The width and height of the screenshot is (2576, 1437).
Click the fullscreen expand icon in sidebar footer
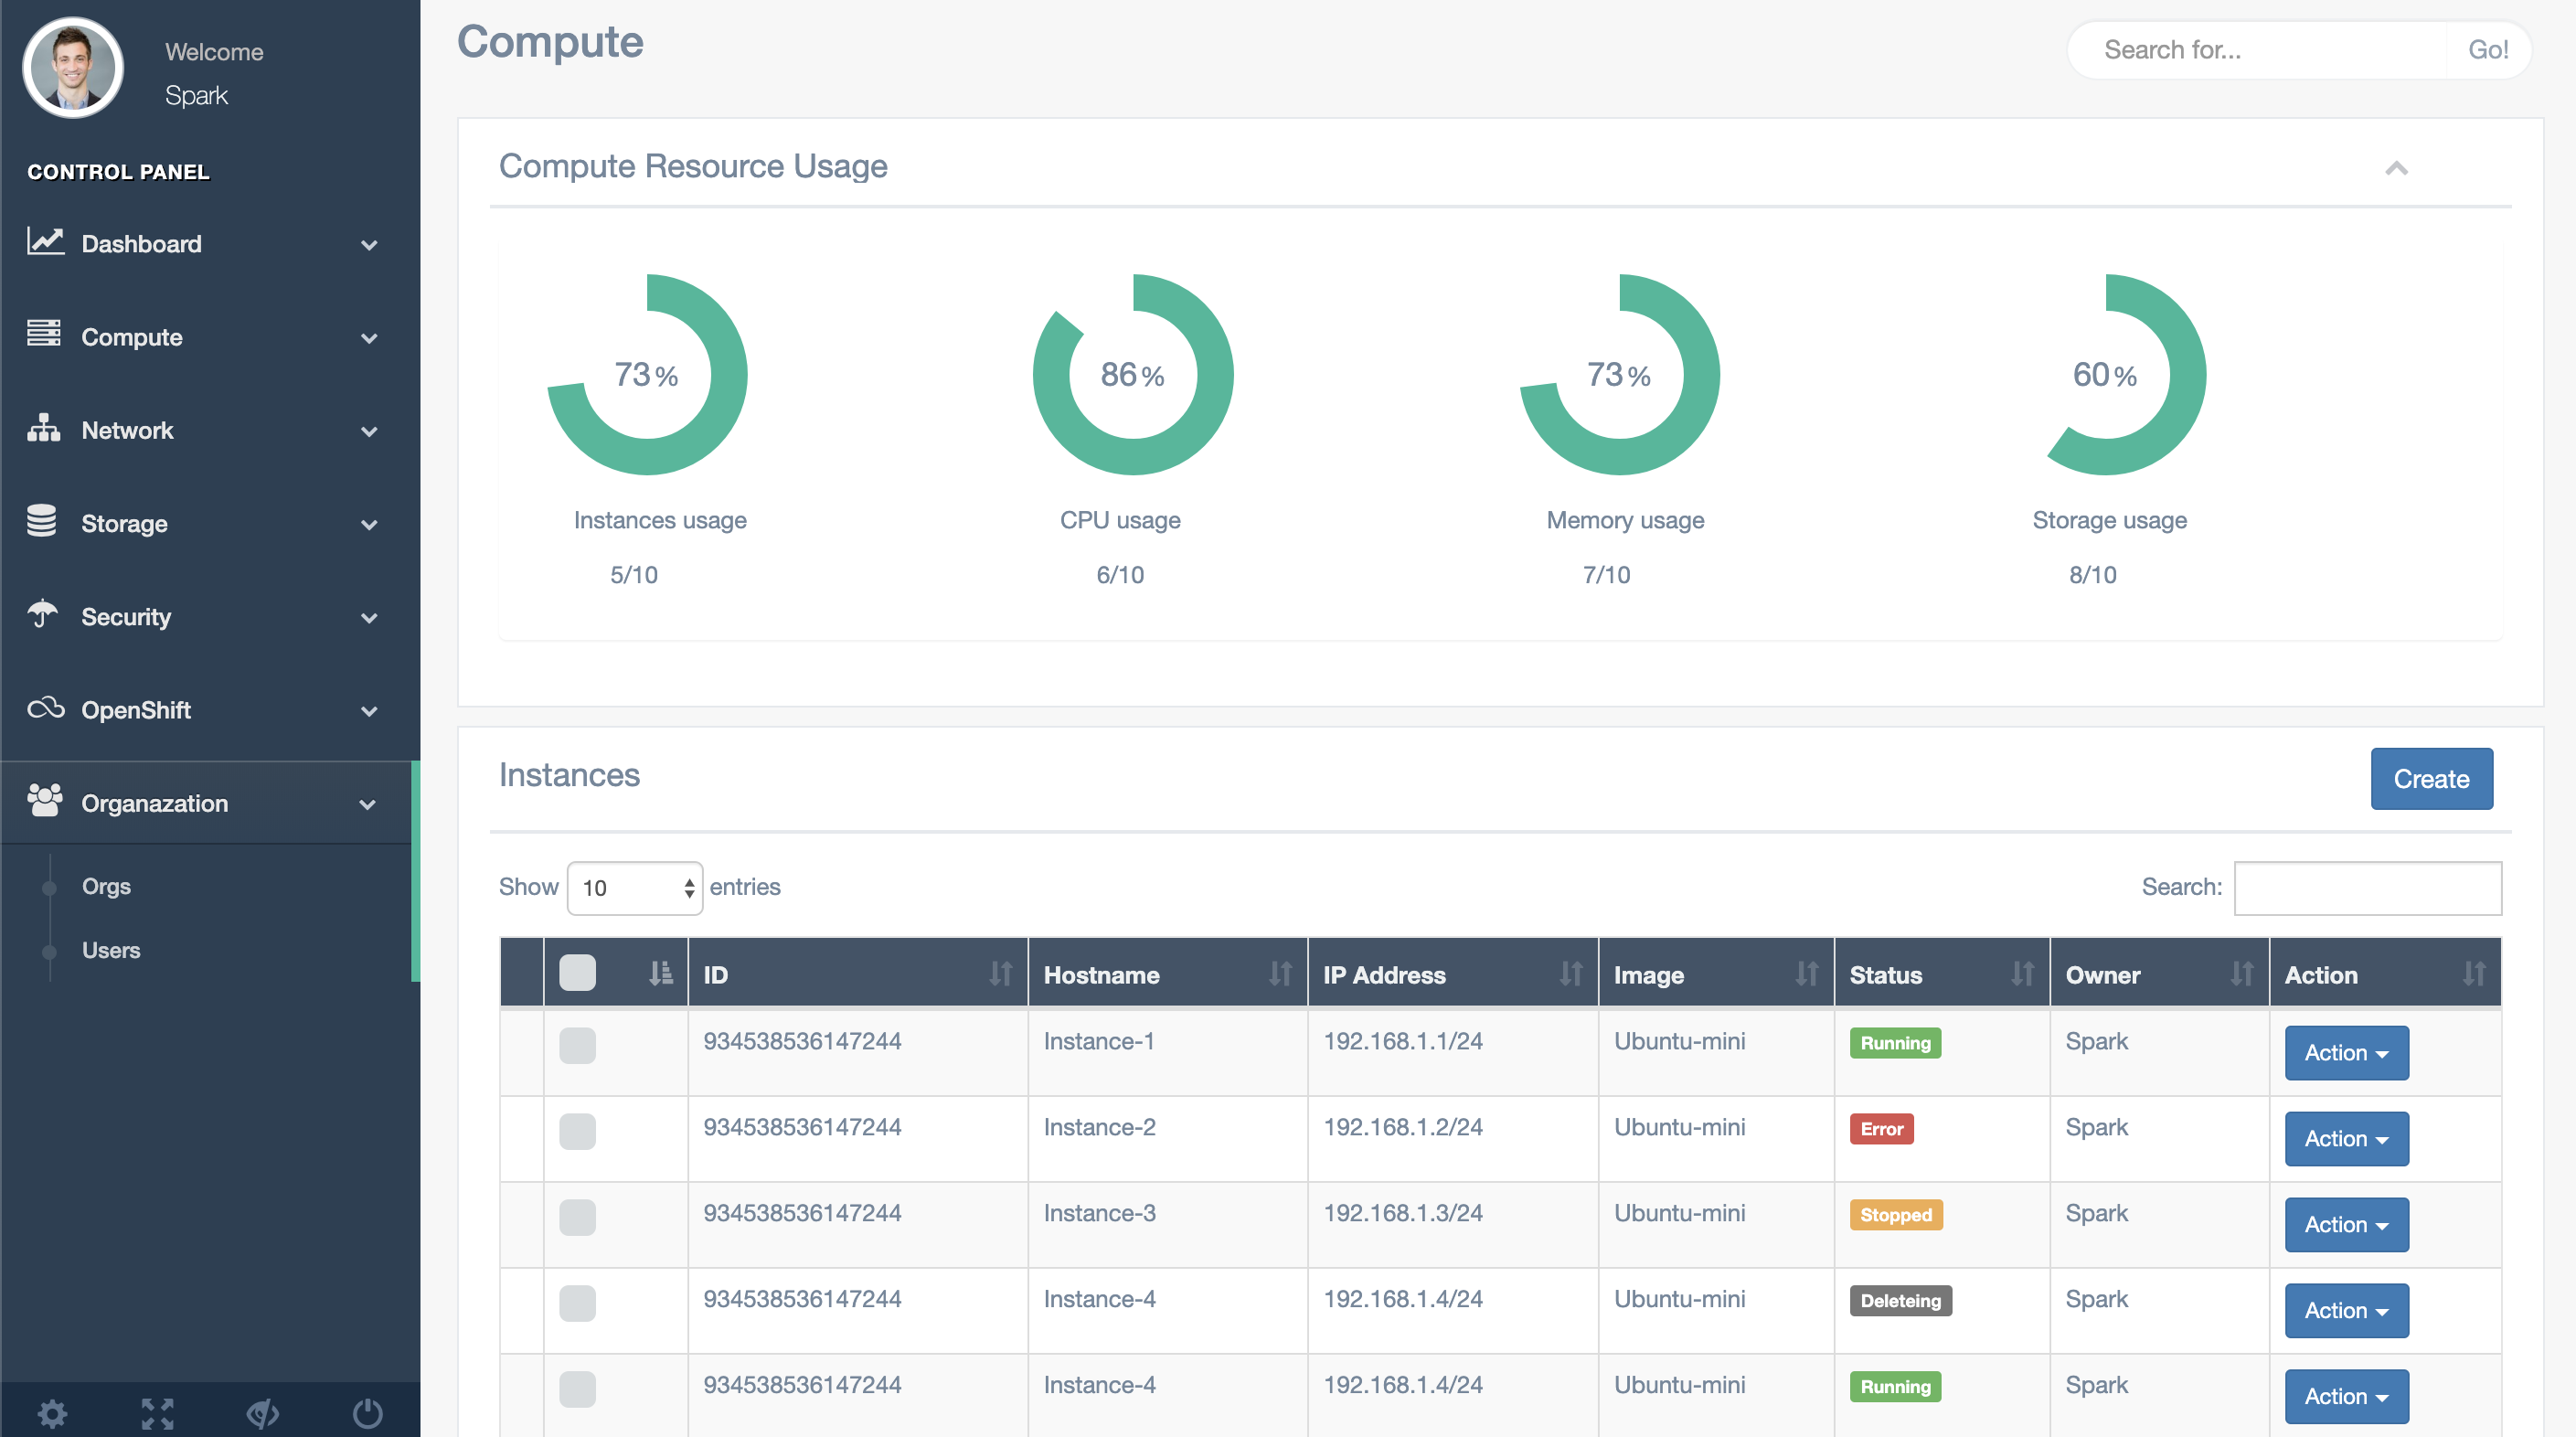click(157, 1413)
